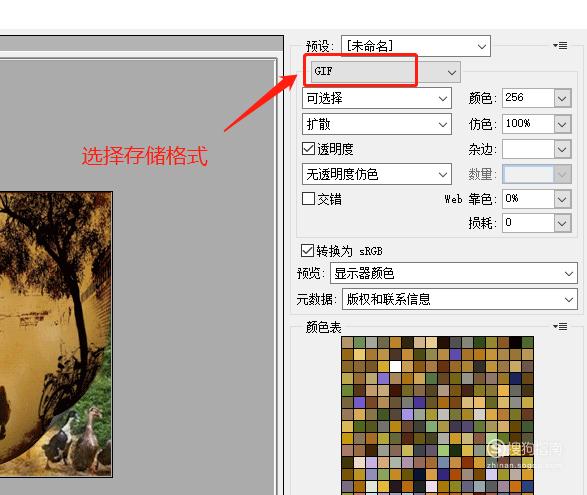Click the 仿色 value field showing 100%

528,124
